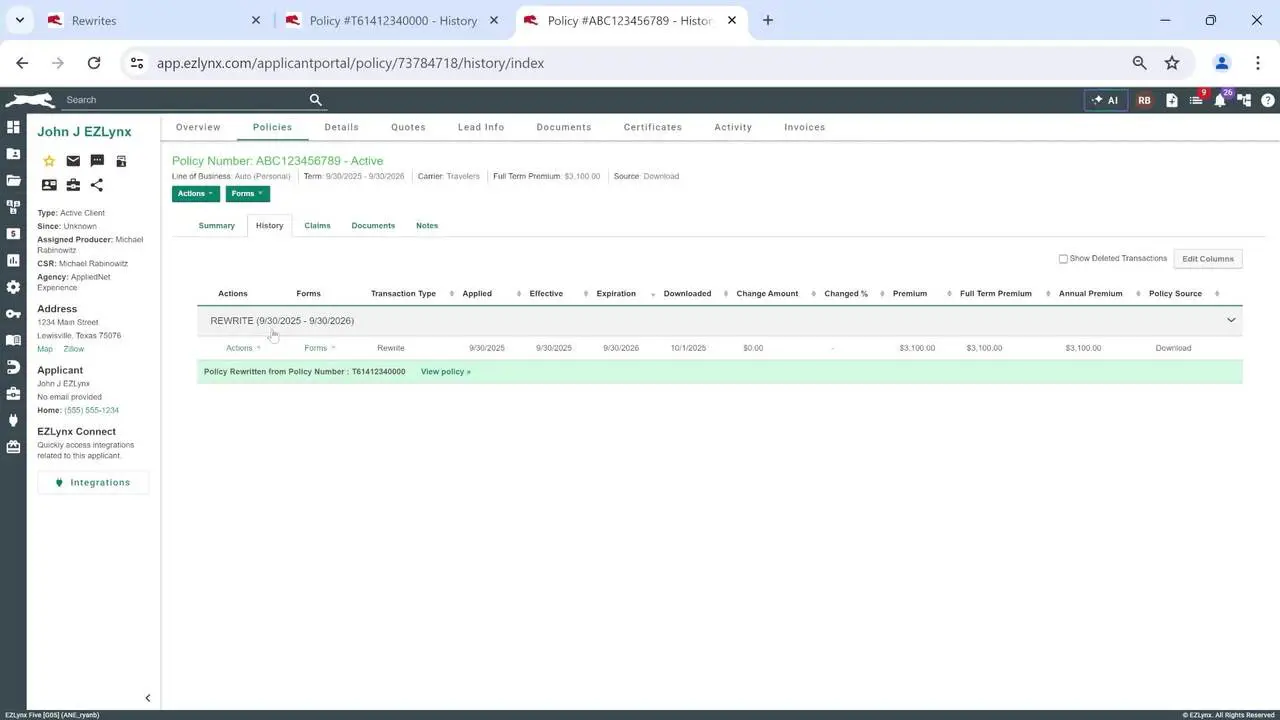Open the green Actions dropdown button
This screenshot has height=720, width=1280.
[x=195, y=194]
